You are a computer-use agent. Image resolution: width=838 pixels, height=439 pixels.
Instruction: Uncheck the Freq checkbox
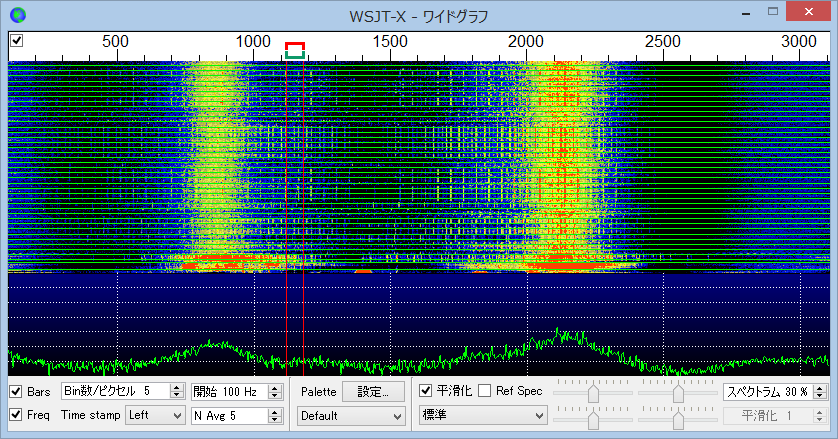pyautogui.click(x=16, y=414)
